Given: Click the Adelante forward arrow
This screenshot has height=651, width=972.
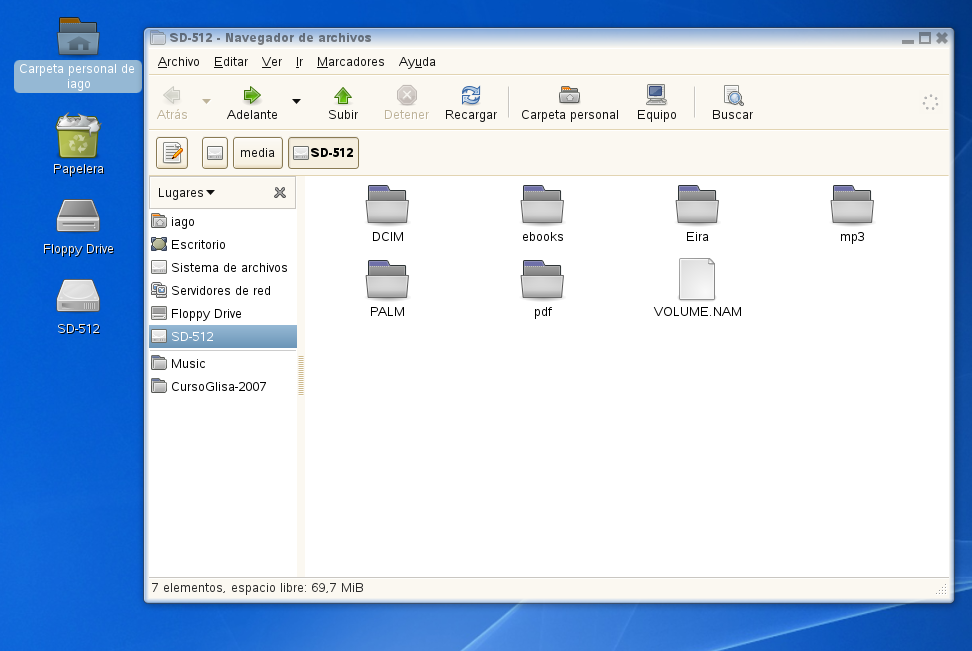Looking at the screenshot, I should click(252, 96).
